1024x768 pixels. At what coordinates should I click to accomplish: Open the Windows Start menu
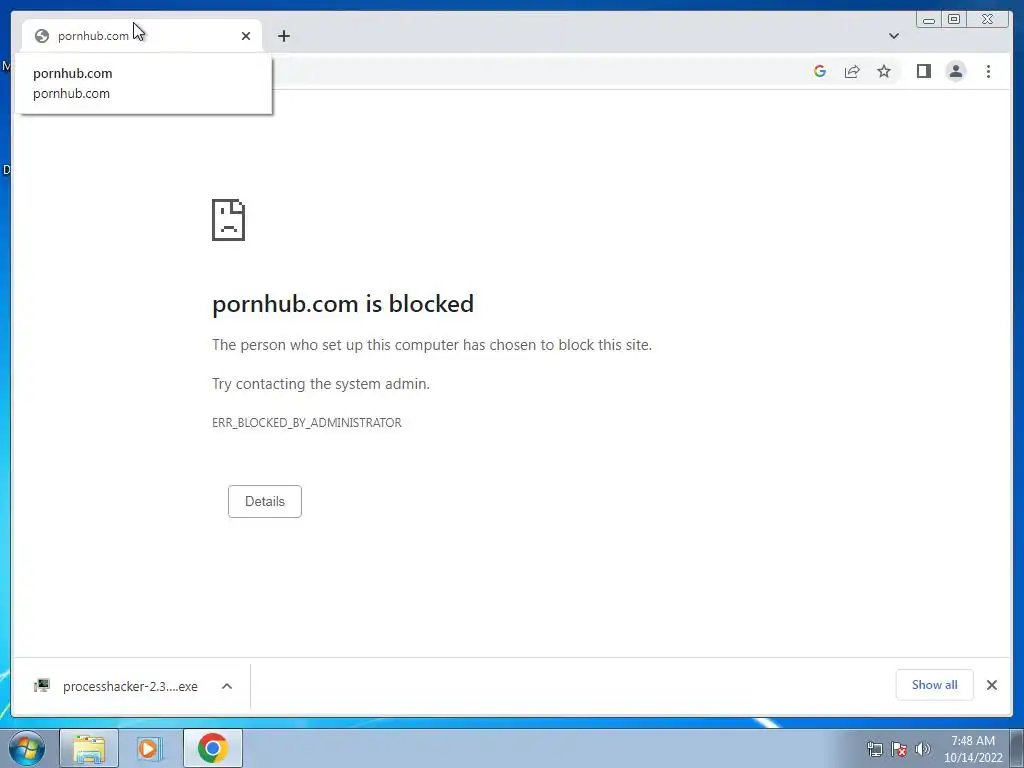coord(26,748)
